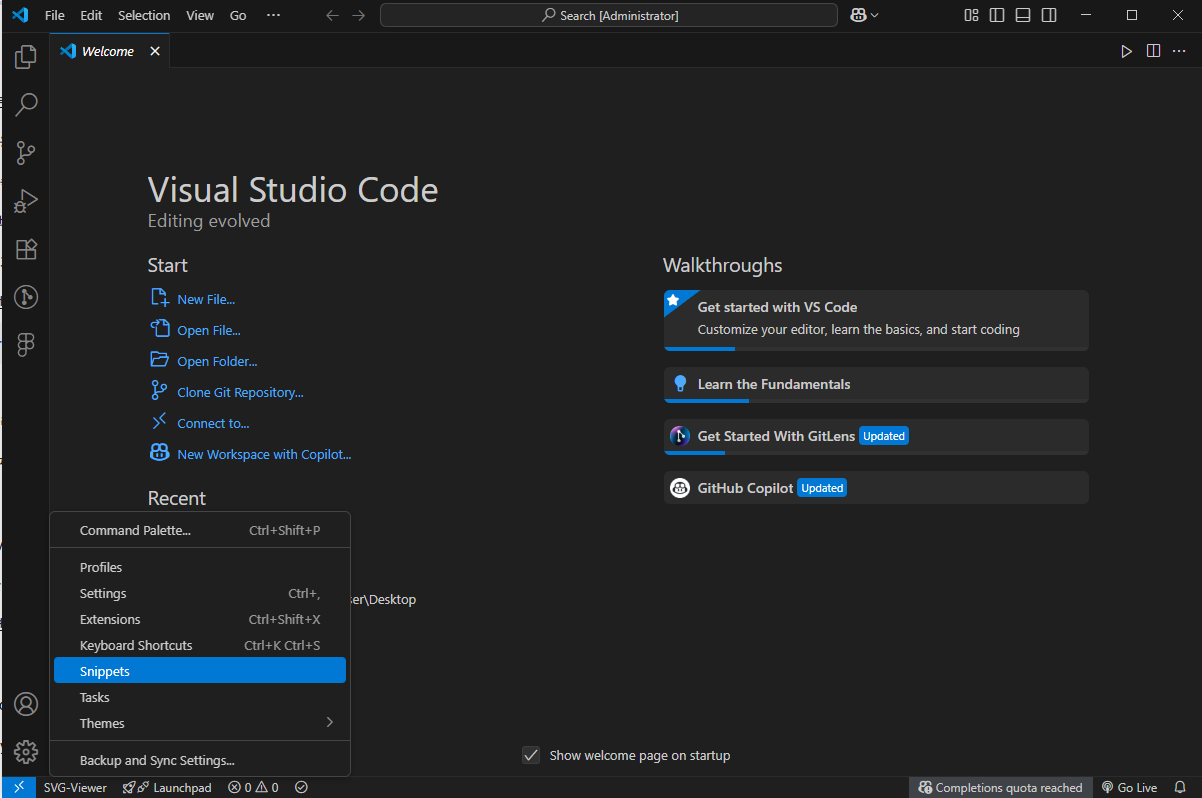Open GitHub Copilot walkthrough
The height and width of the screenshot is (798, 1202).
point(876,488)
